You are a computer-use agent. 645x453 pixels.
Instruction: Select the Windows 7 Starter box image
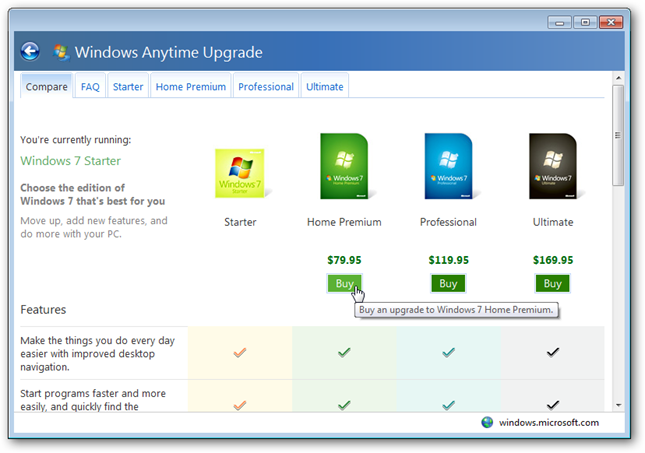coord(240,173)
